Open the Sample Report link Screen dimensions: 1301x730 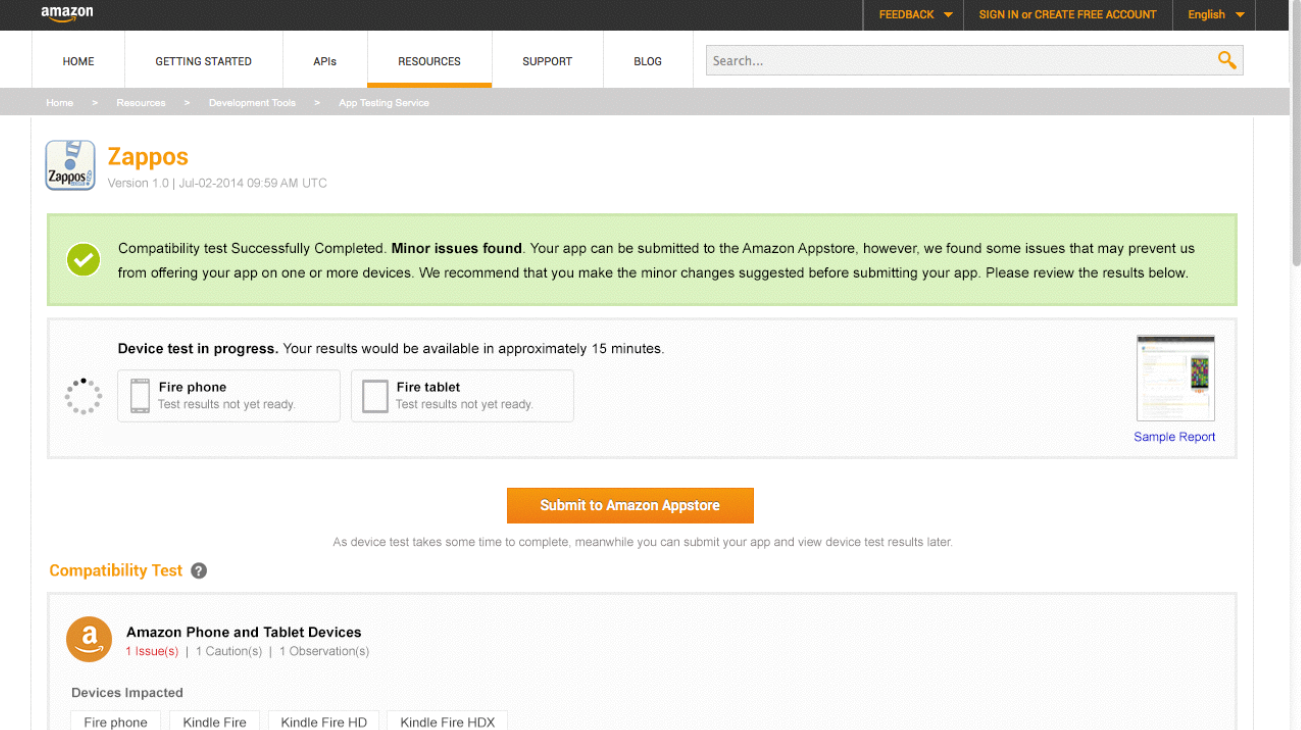point(1175,437)
